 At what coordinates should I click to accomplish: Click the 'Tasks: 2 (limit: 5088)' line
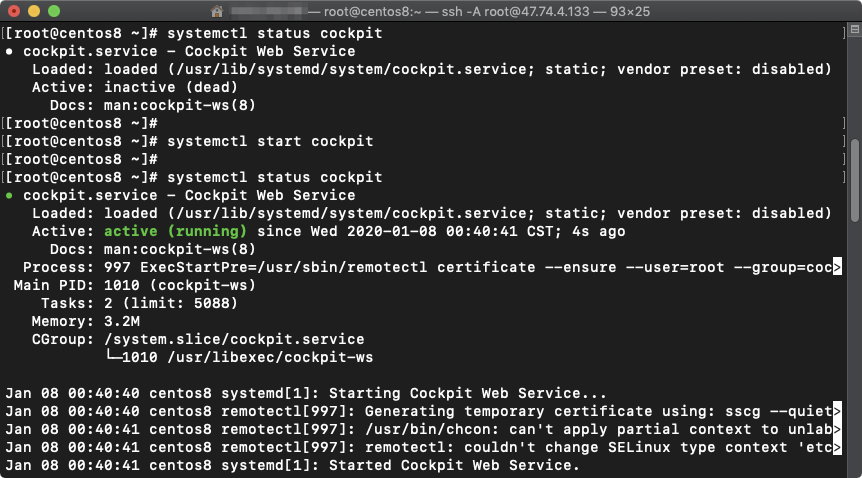pos(139,304)
